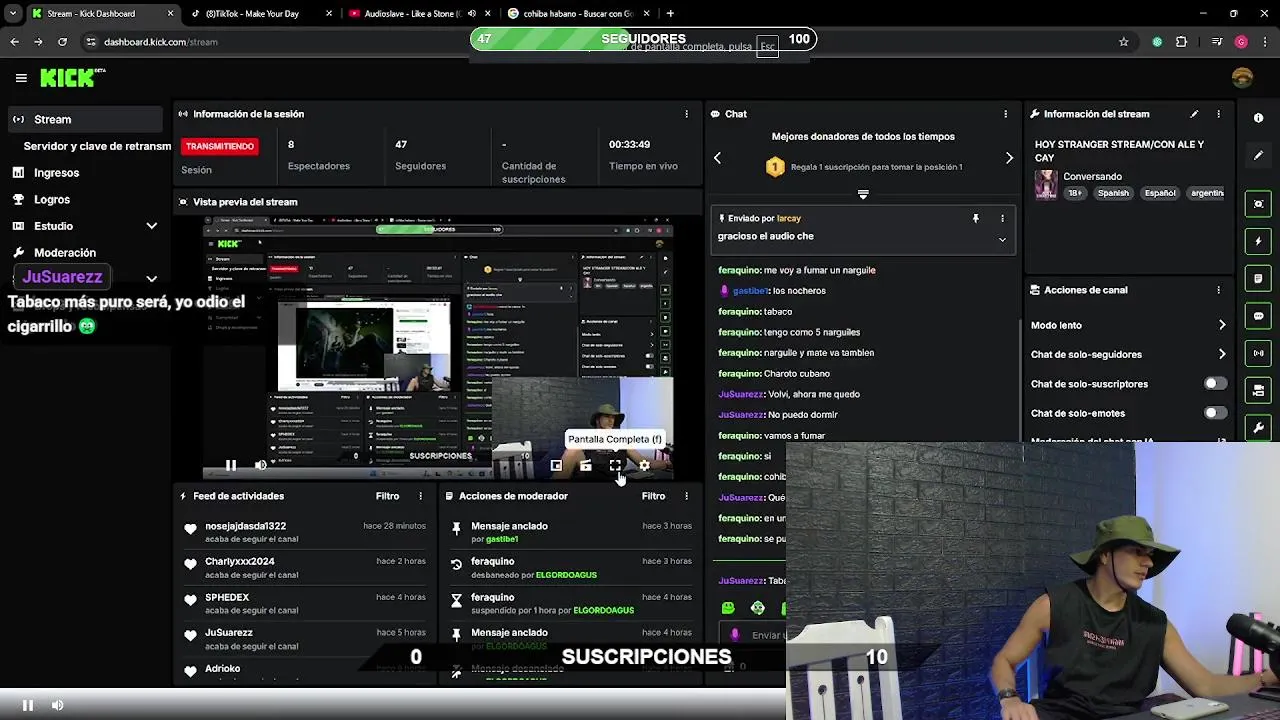1280x720 pixels.
Task: Mute the outer video player
Action: tap(58, 705)
